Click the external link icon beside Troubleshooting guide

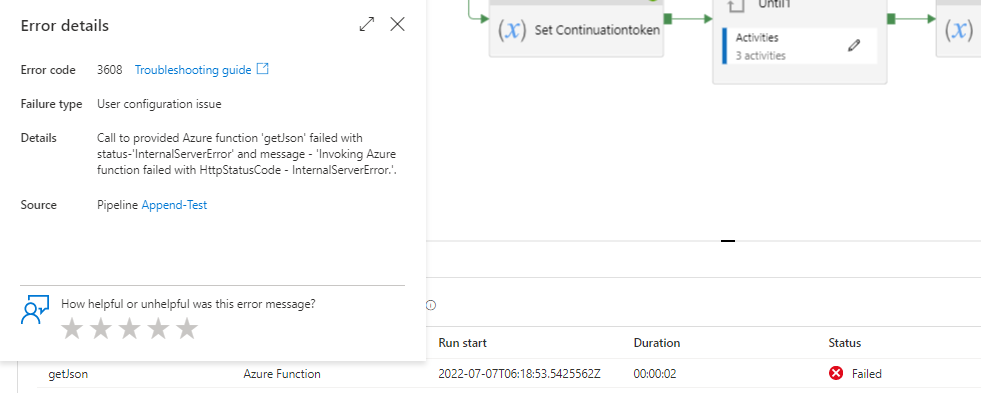coord(263,69)
